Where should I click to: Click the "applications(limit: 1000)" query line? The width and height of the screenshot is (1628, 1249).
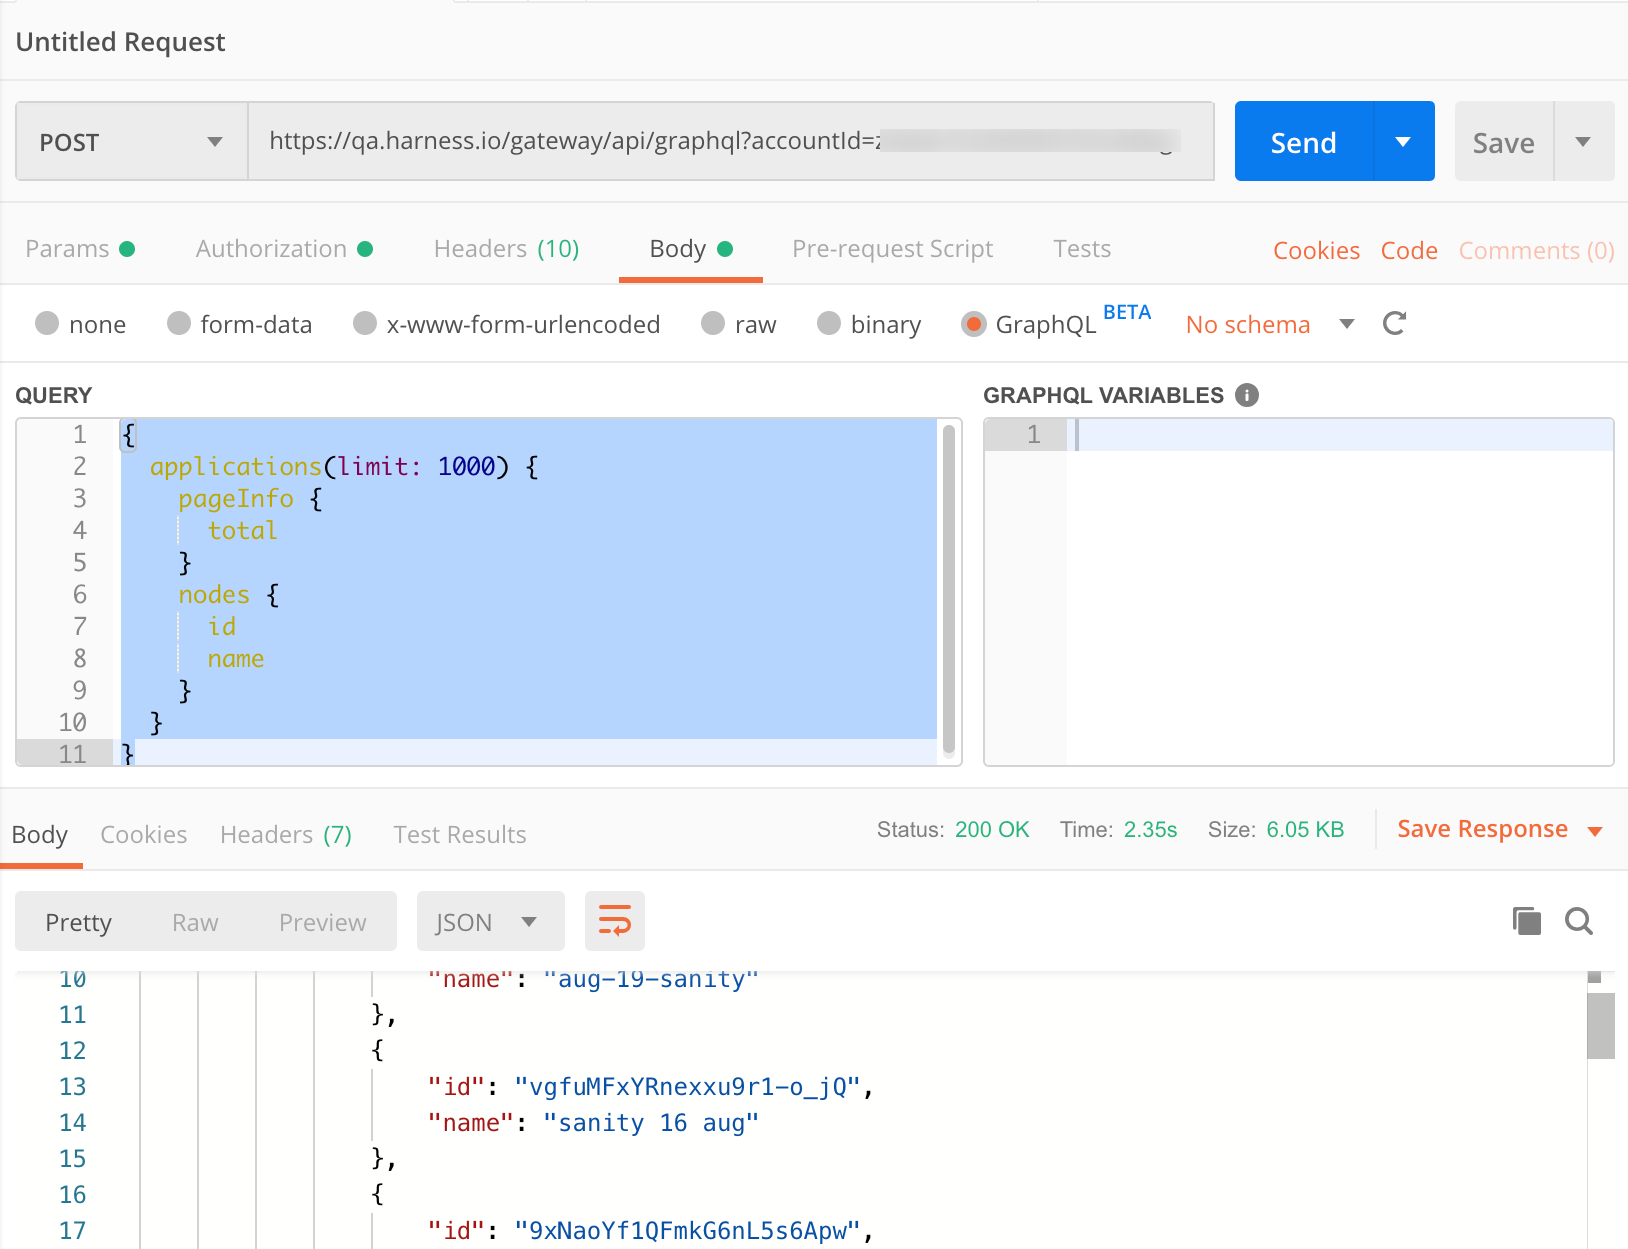344,466
